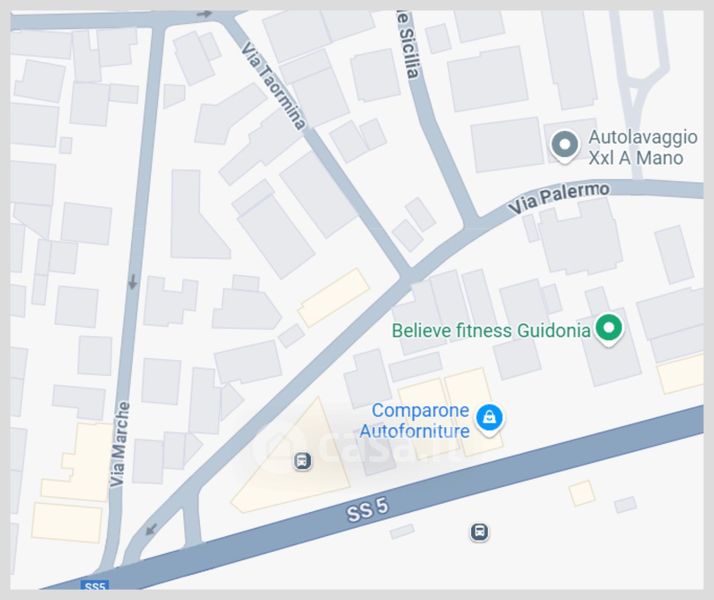Click the diagonal arrow near the SS 5 junction
Image resolution: width=714 pixels, height=600 pixels.
(x=151, y=529)
